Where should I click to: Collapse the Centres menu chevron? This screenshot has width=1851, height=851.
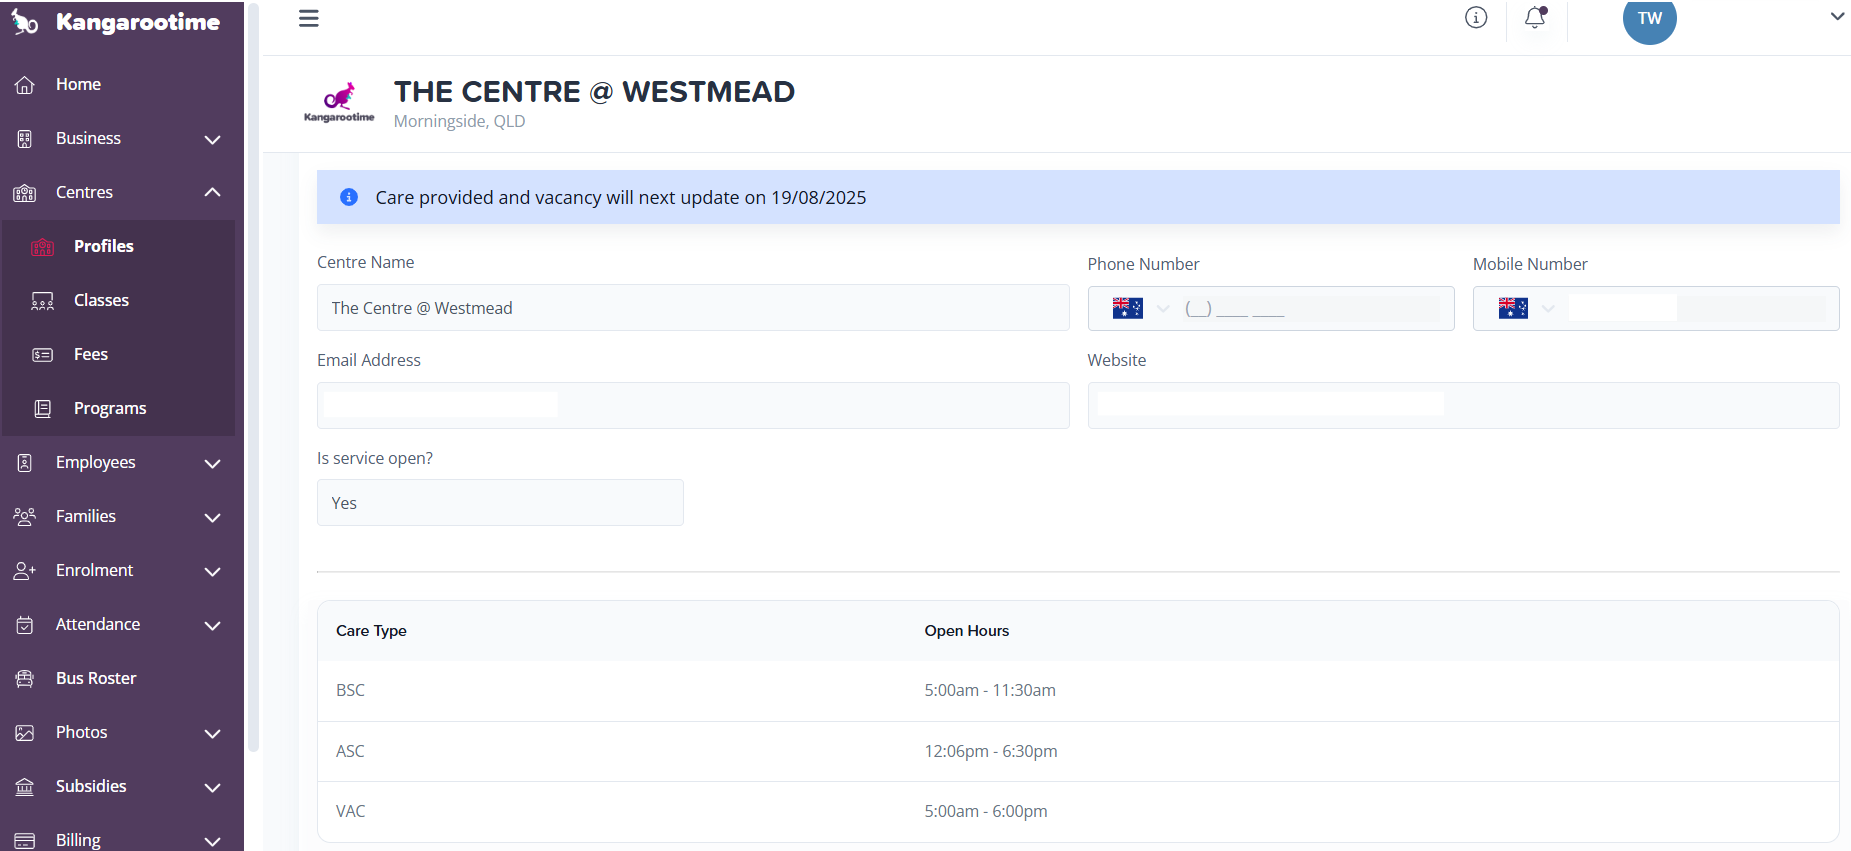pyautogui.click(x=212, y=192)
